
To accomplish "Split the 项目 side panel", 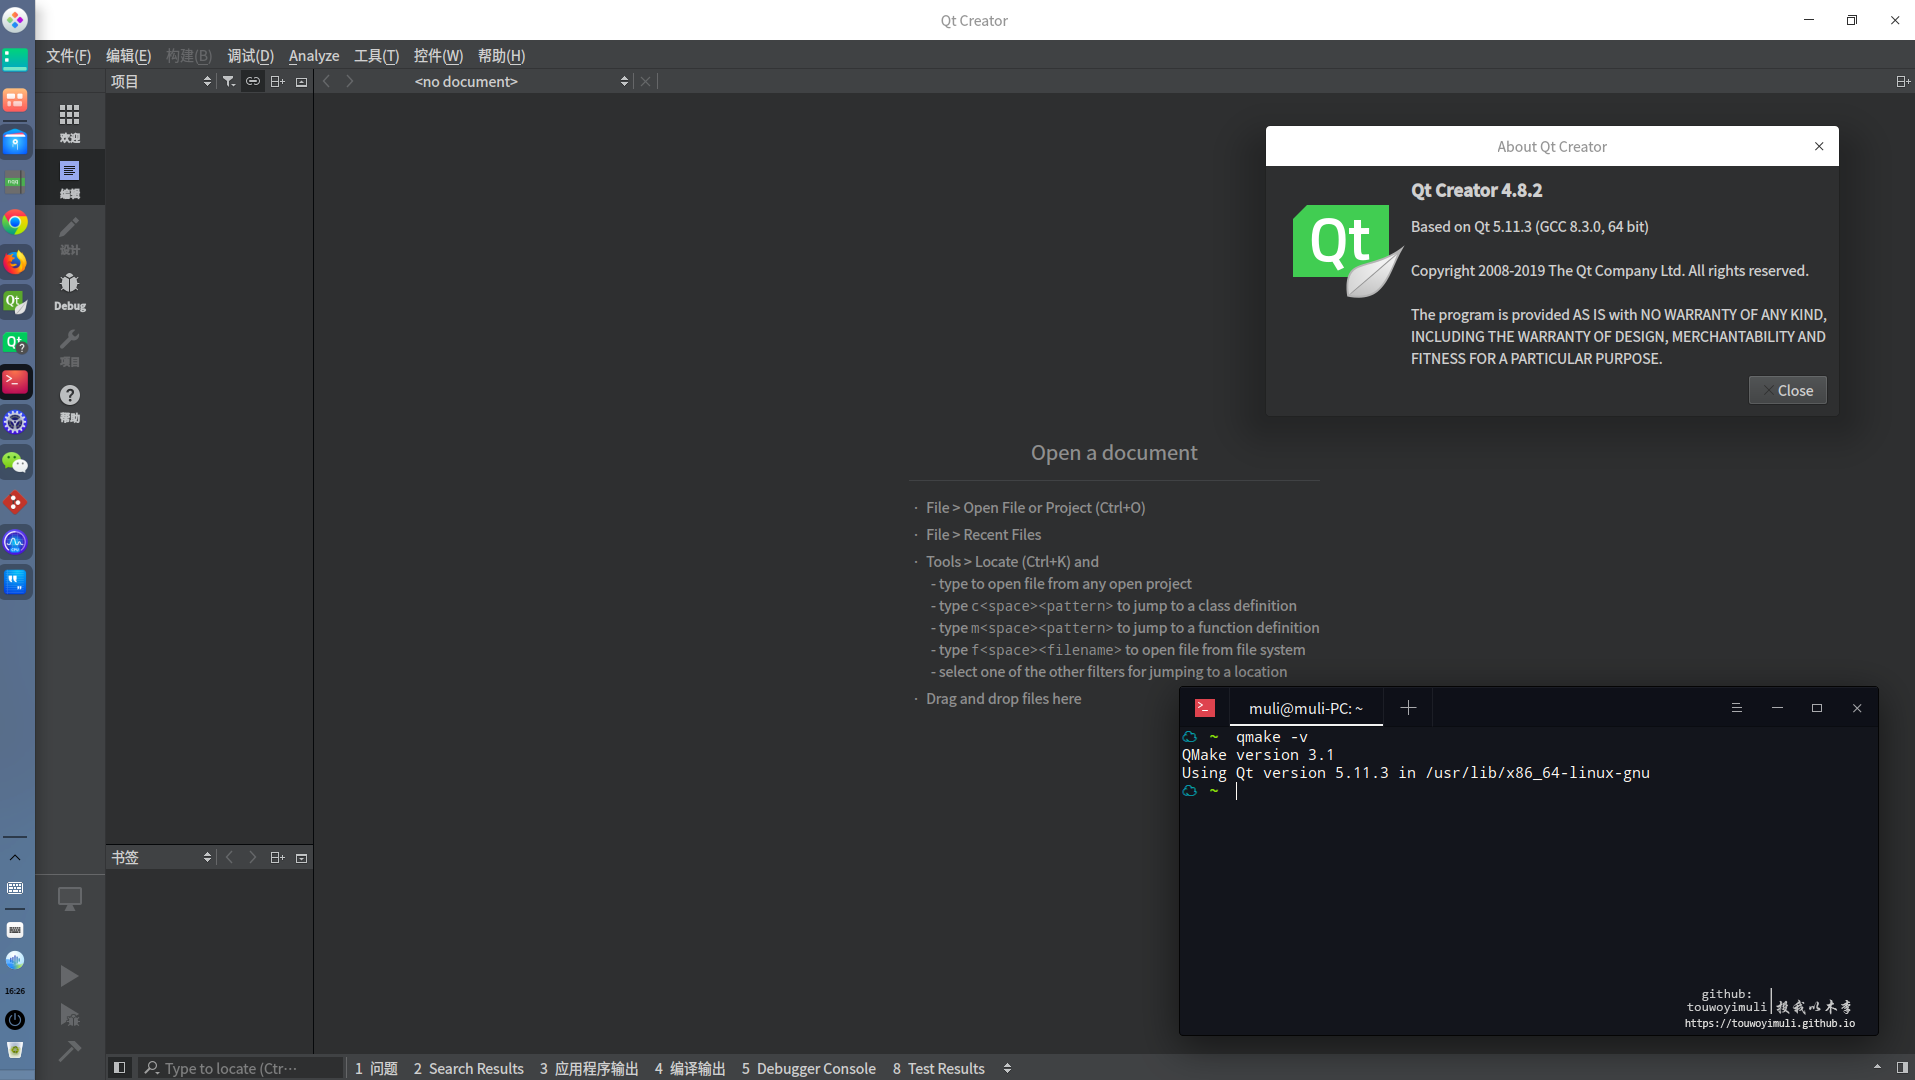I will click(x=278, y=81).
